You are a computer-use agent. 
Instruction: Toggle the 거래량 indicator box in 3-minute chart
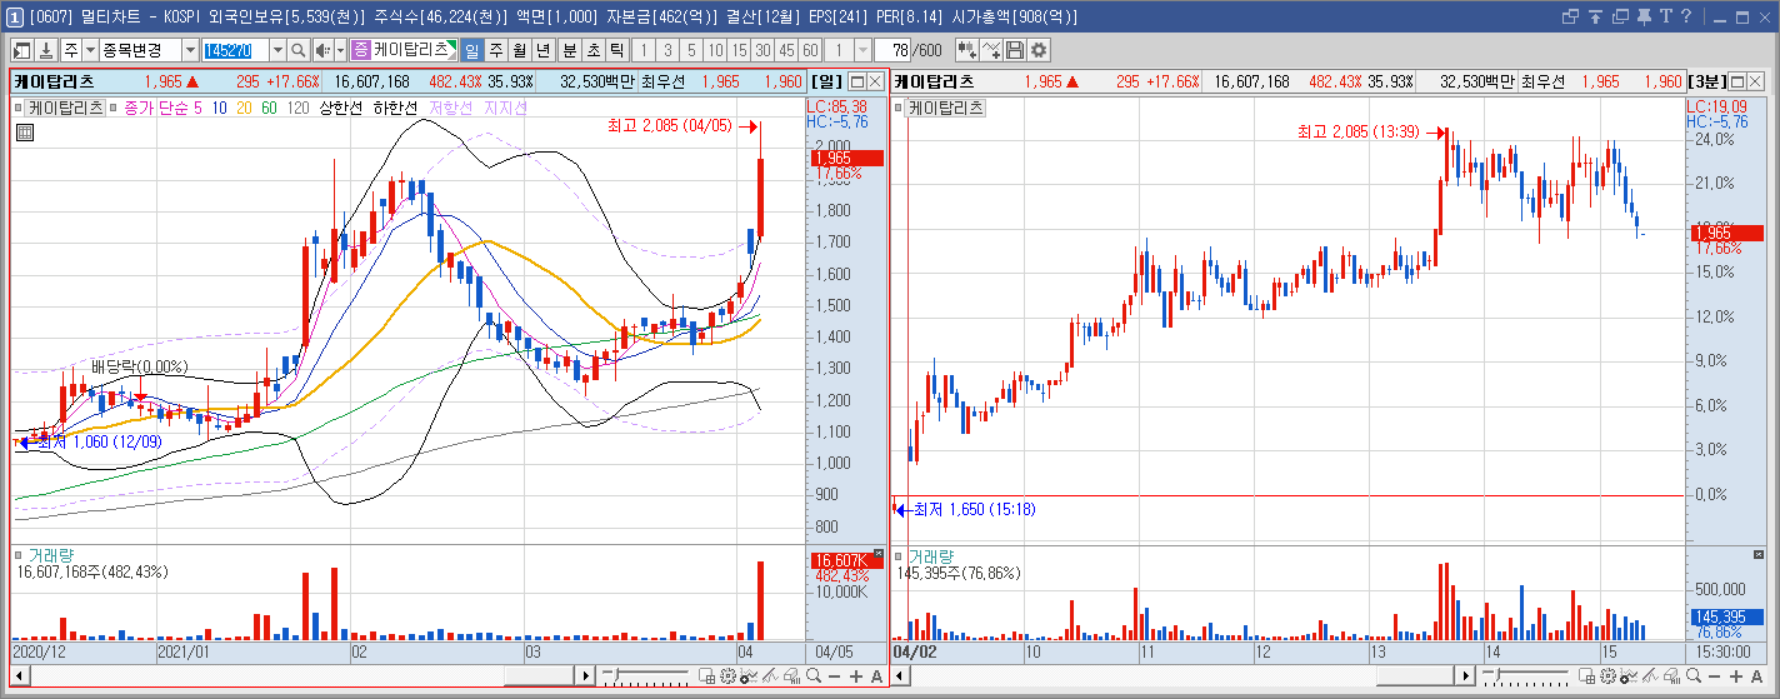(x=898, y=555)
